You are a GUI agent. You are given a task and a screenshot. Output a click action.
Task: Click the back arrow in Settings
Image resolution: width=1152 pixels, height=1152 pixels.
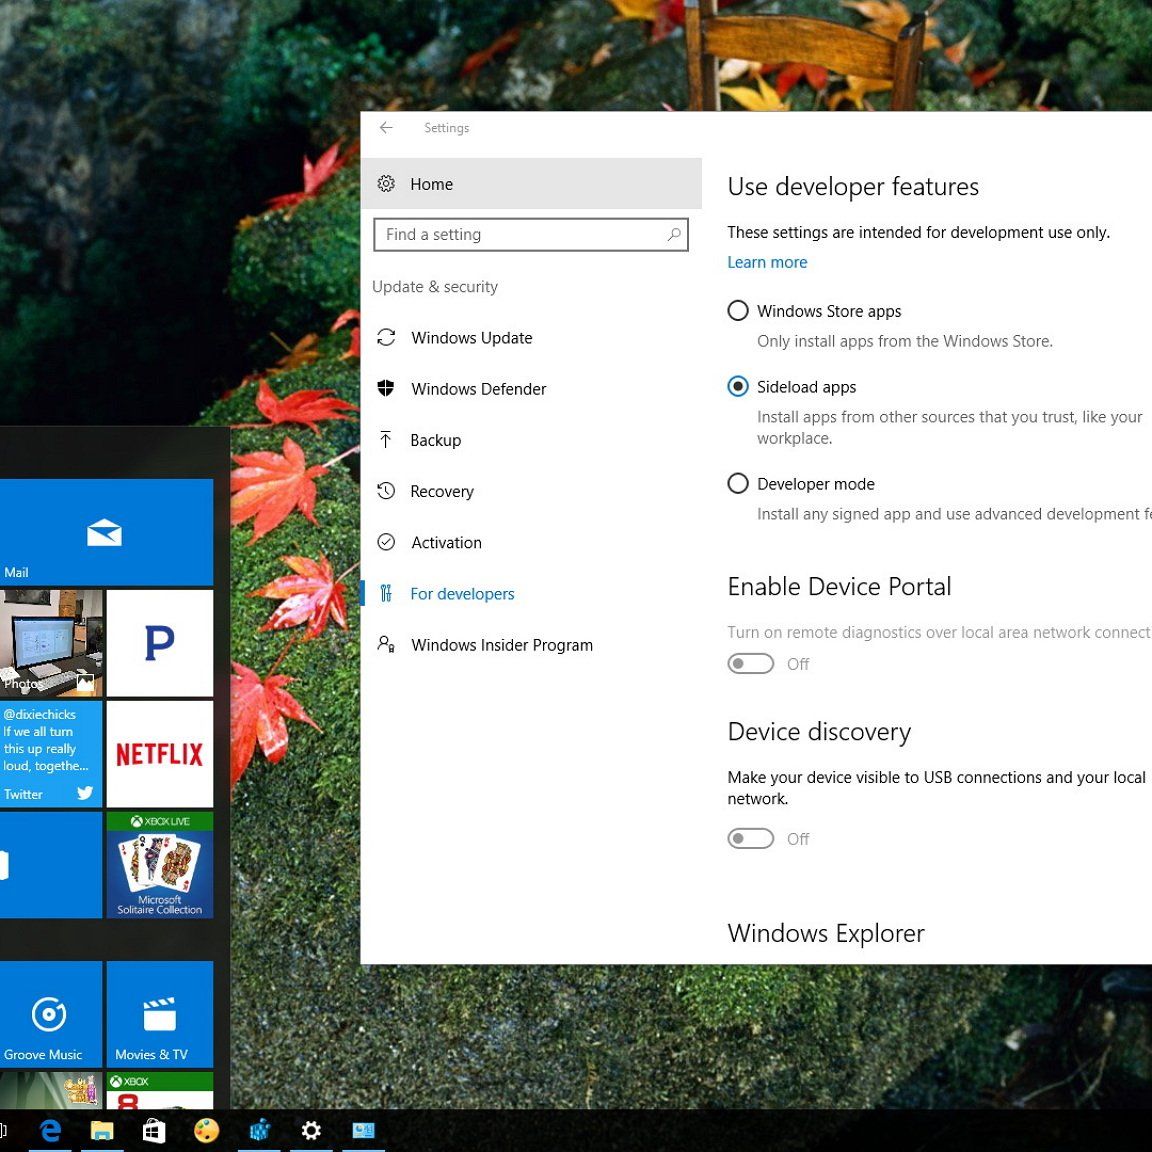pyautogui.click(x=386, y=128)
